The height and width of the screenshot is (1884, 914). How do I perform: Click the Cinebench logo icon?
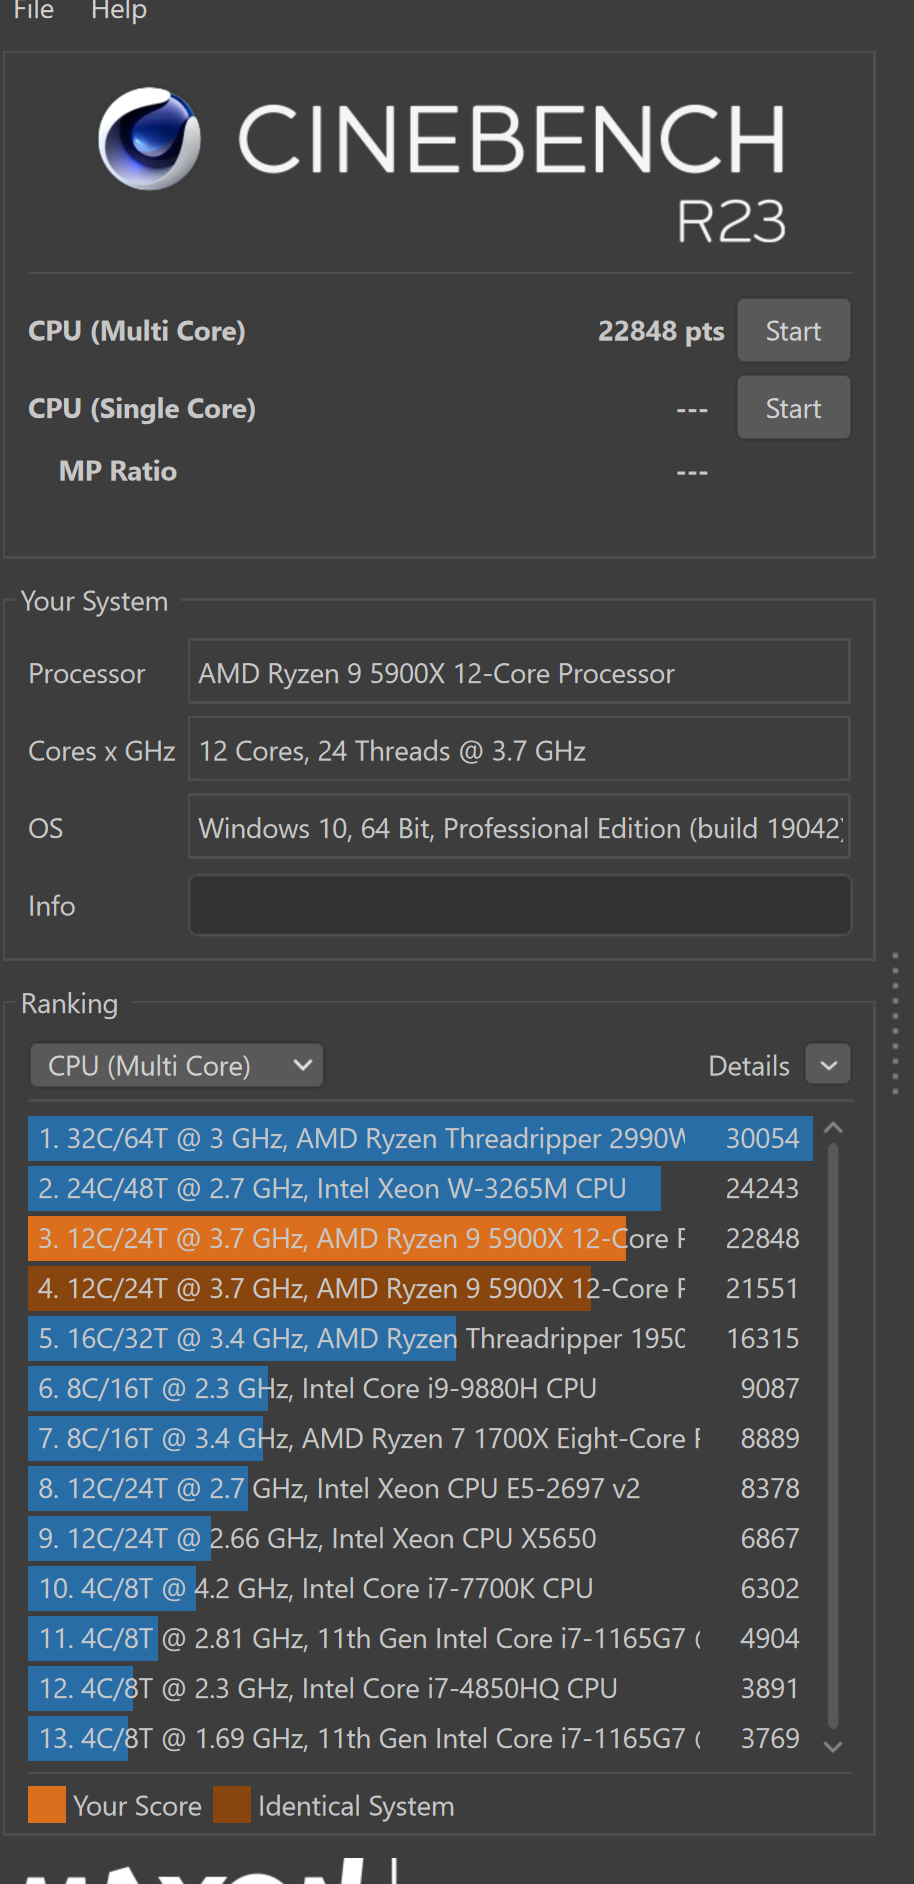tap(149, 139)
